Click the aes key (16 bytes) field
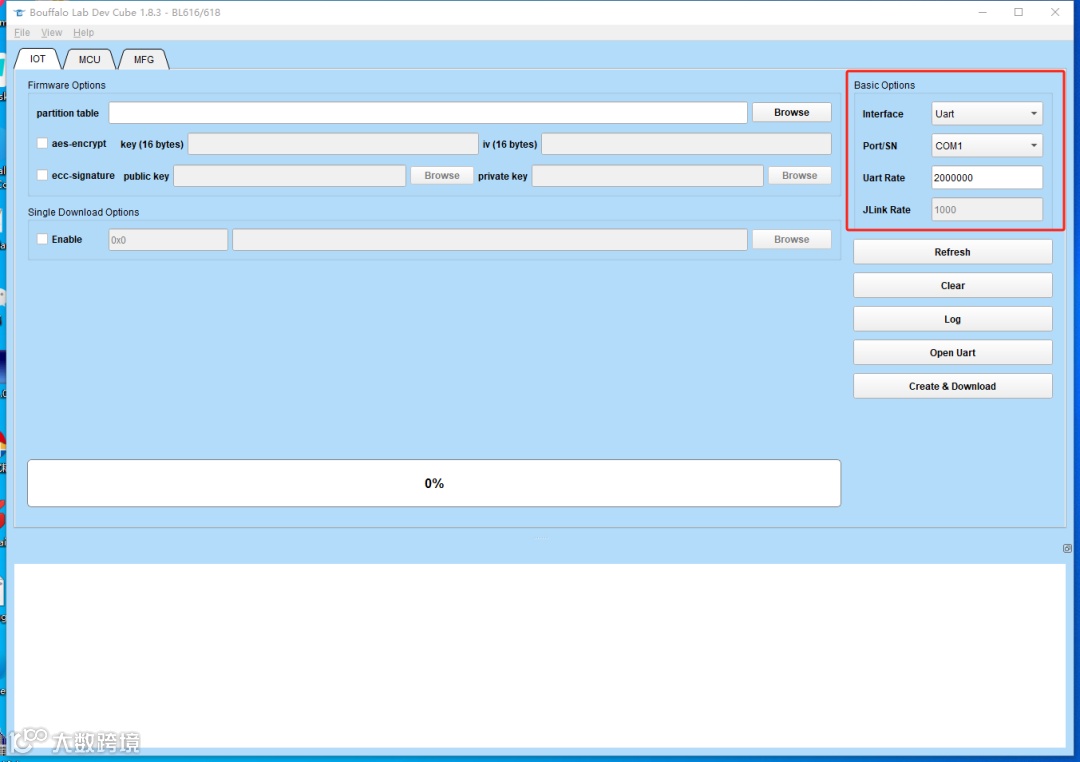The width and height of the screenshot is (1080, 762). [333, 144]
